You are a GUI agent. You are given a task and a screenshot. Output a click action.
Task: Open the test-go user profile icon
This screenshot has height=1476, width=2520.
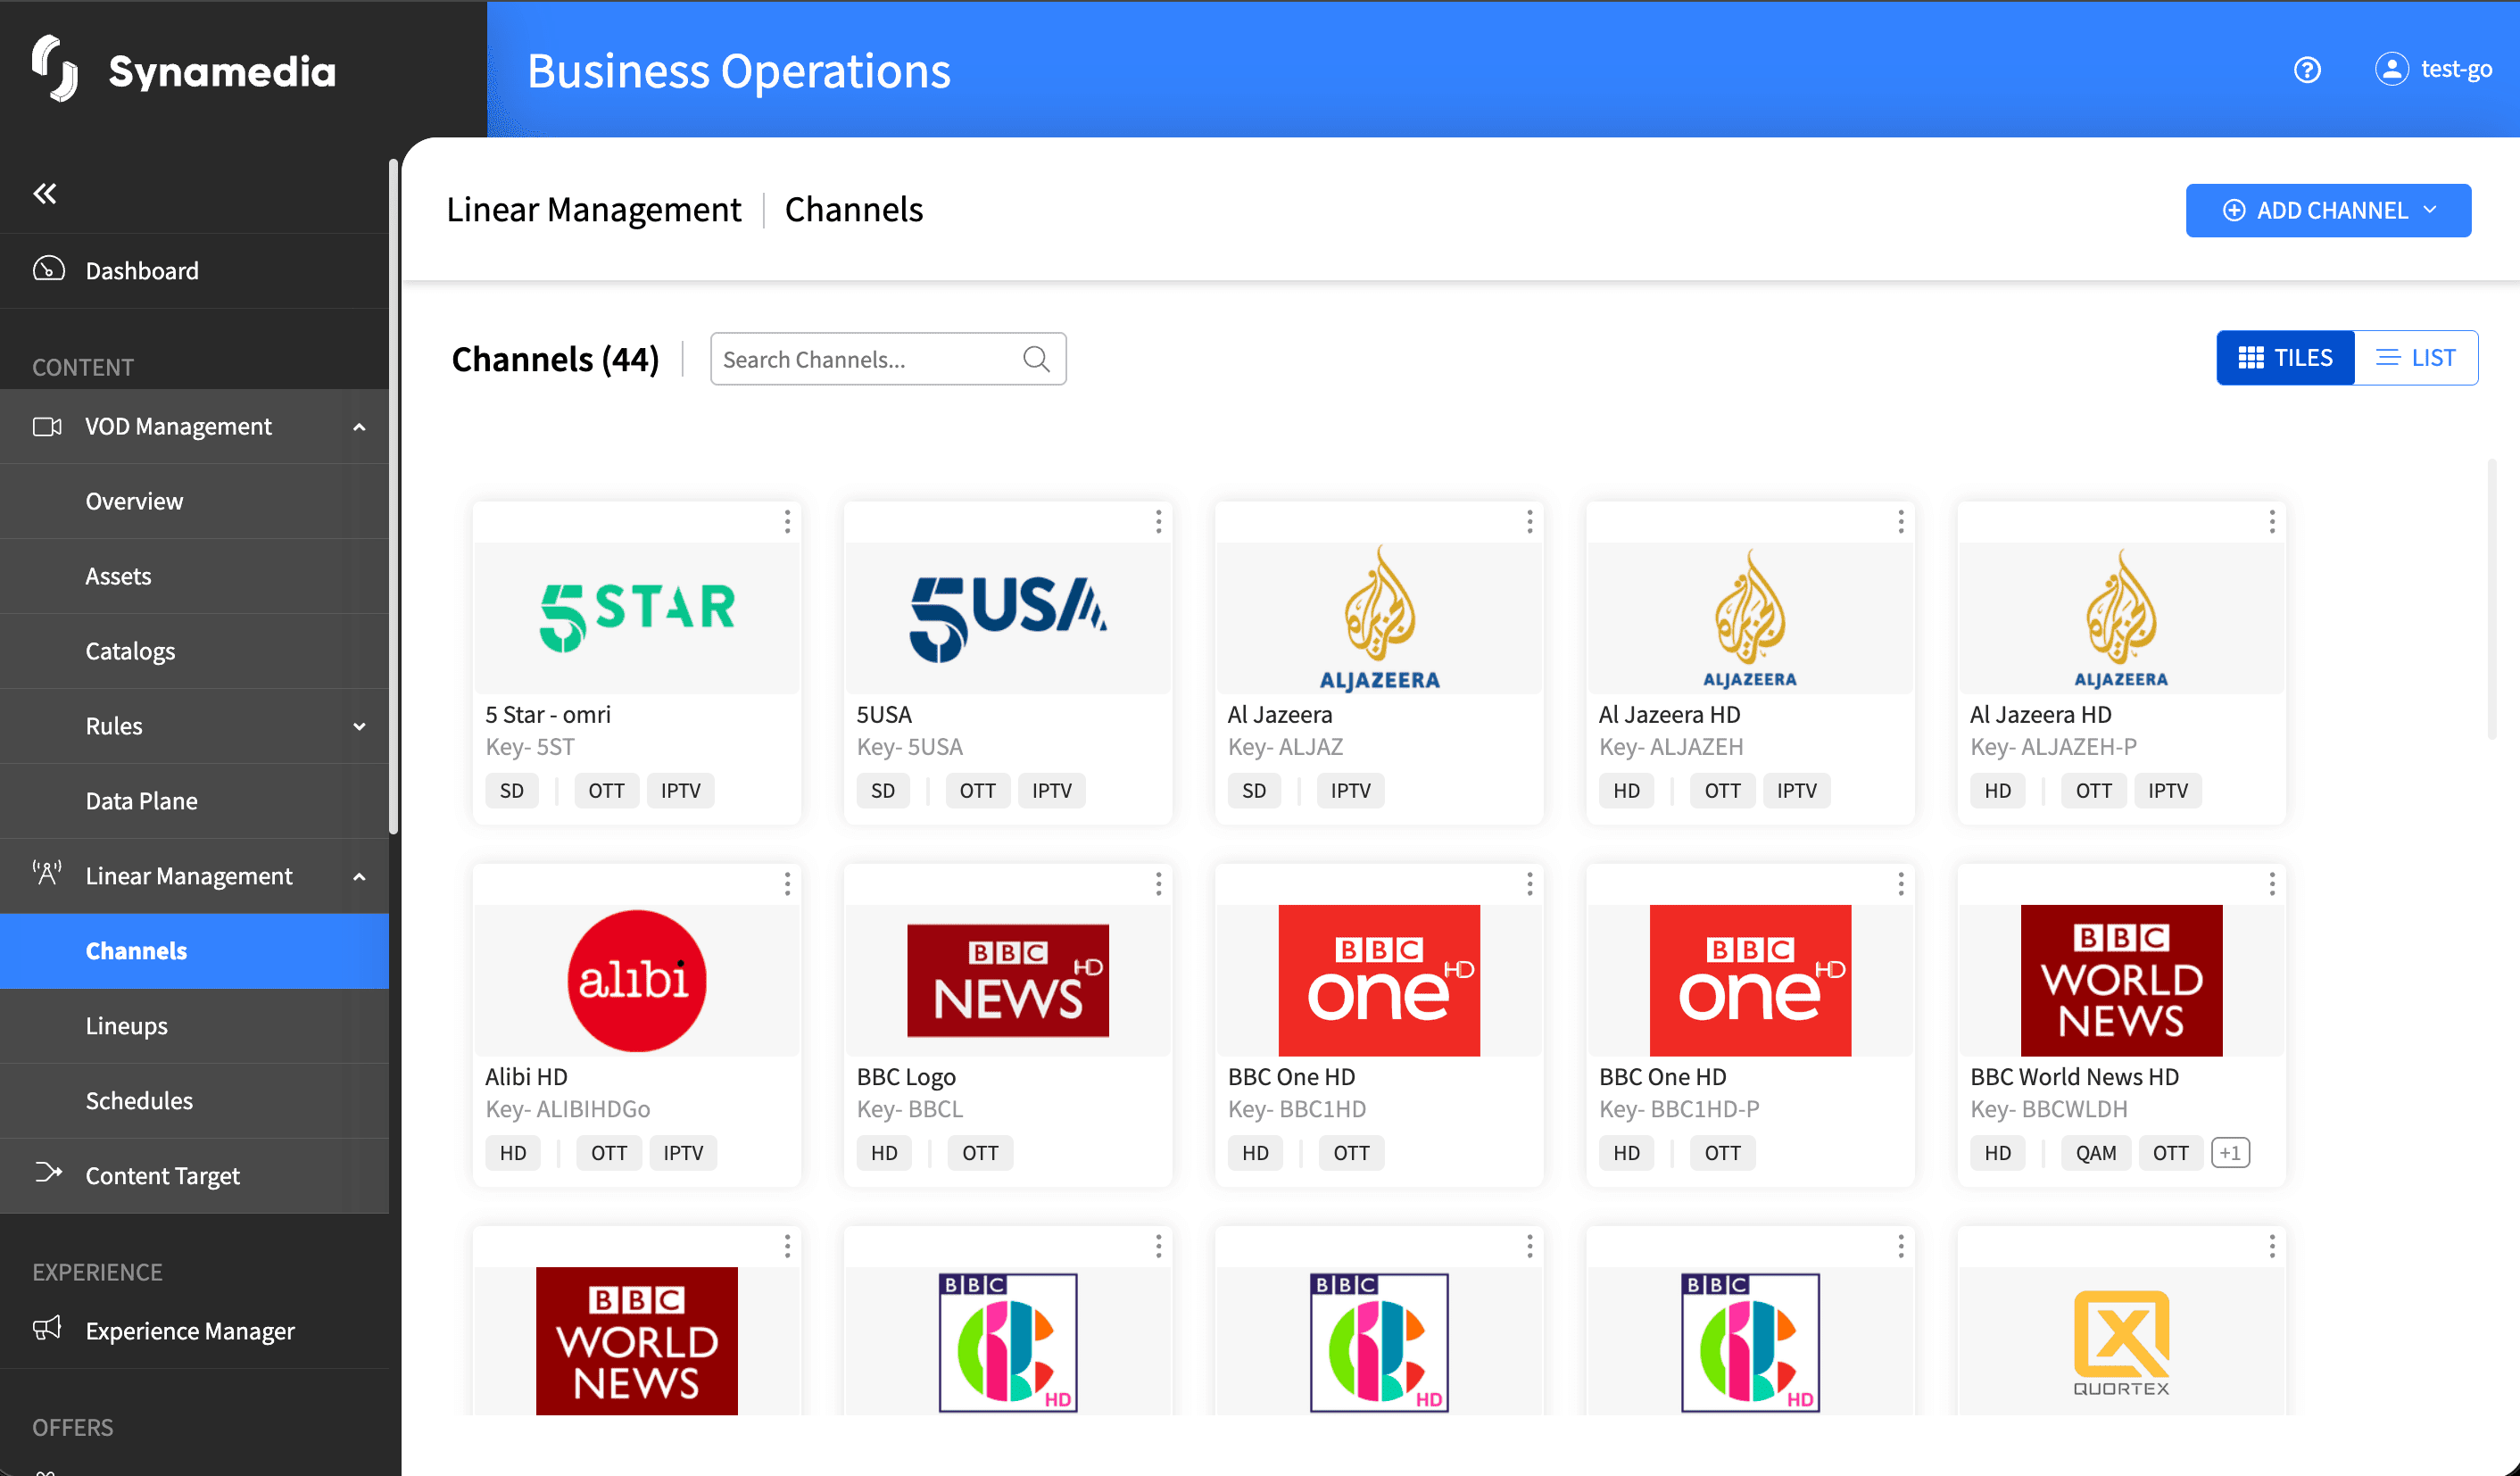coord(2391,69)
